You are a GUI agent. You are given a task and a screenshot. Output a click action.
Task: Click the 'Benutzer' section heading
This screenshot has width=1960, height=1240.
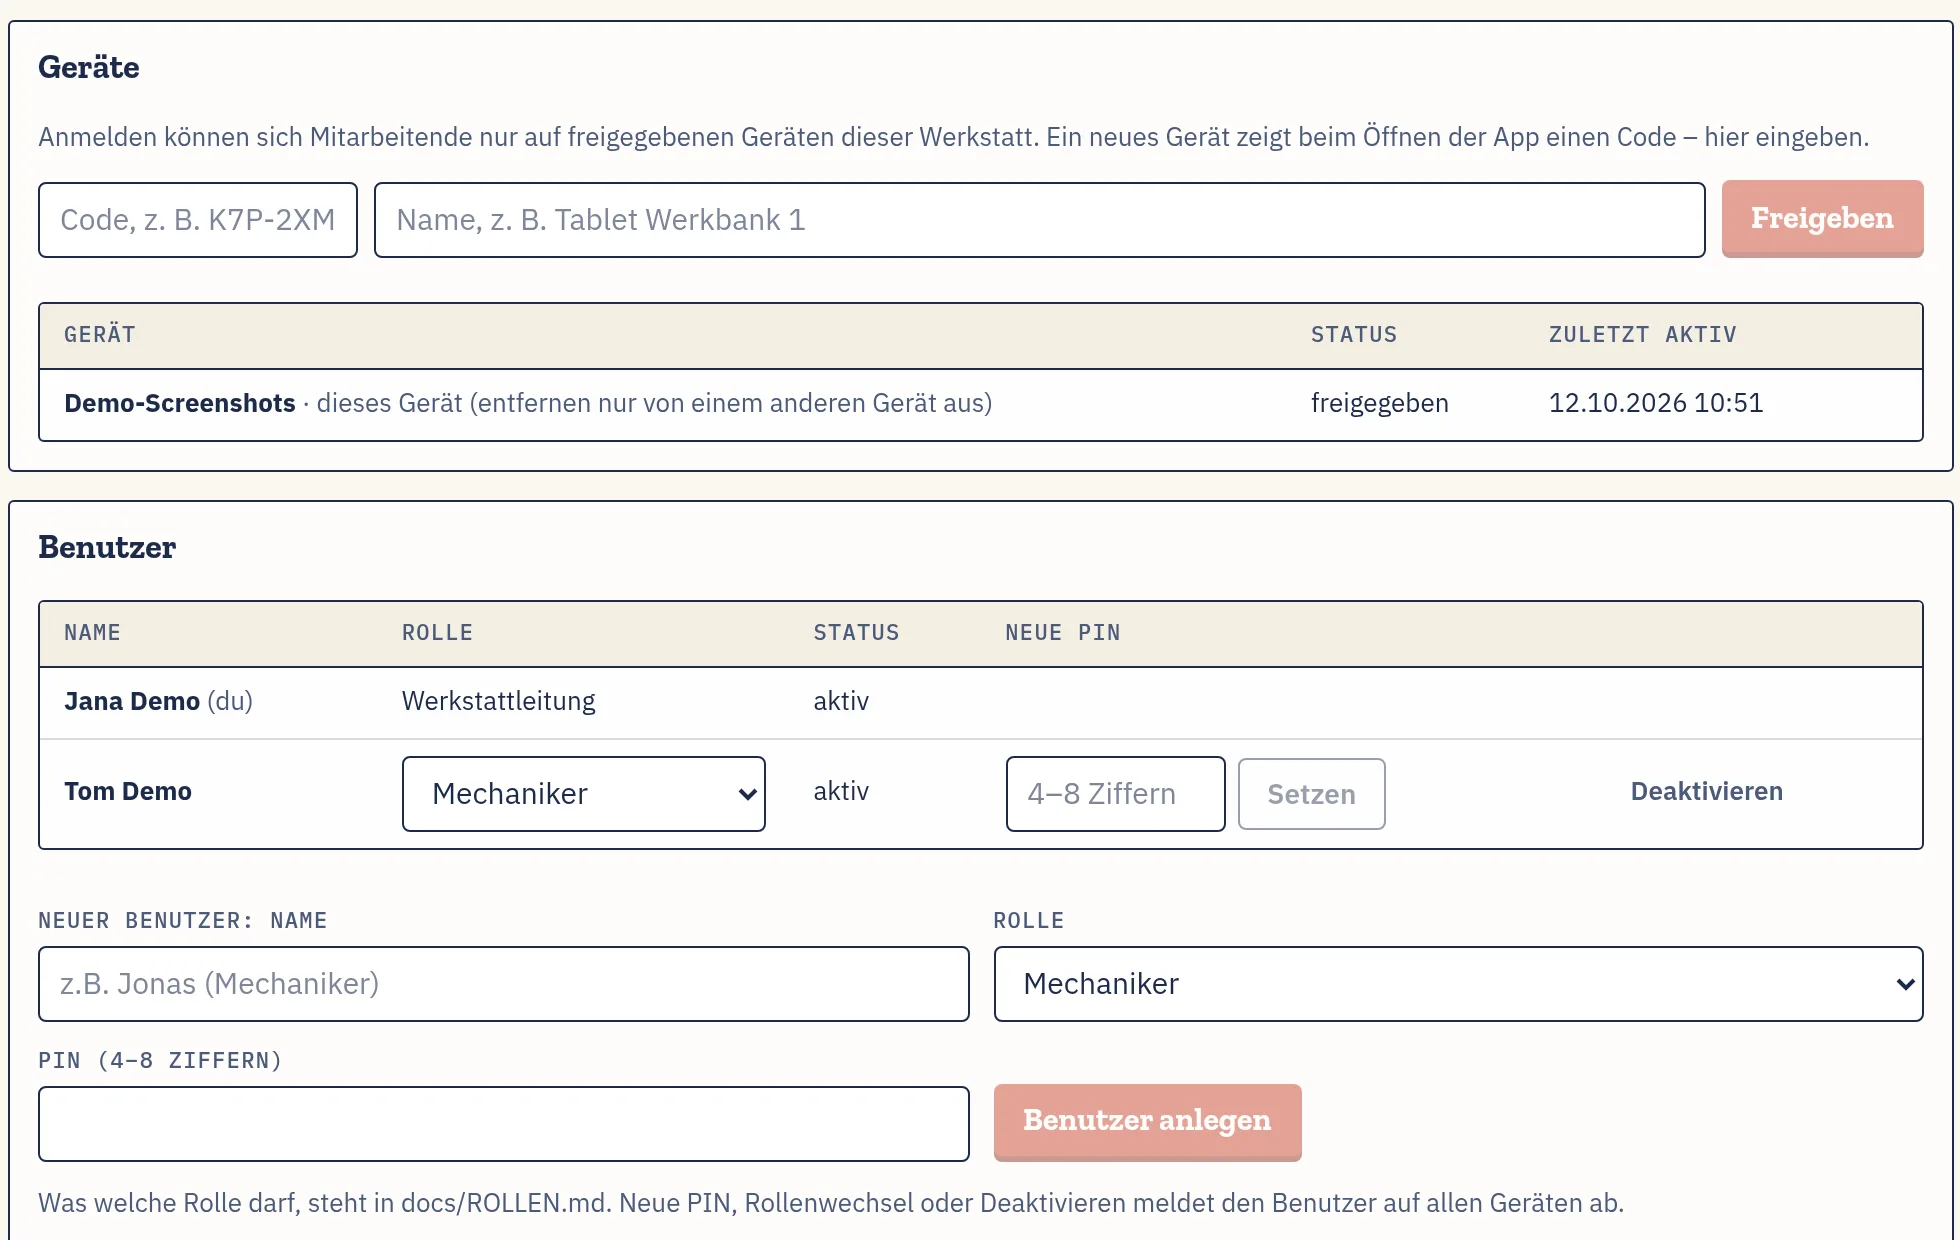tap(106, 547)
